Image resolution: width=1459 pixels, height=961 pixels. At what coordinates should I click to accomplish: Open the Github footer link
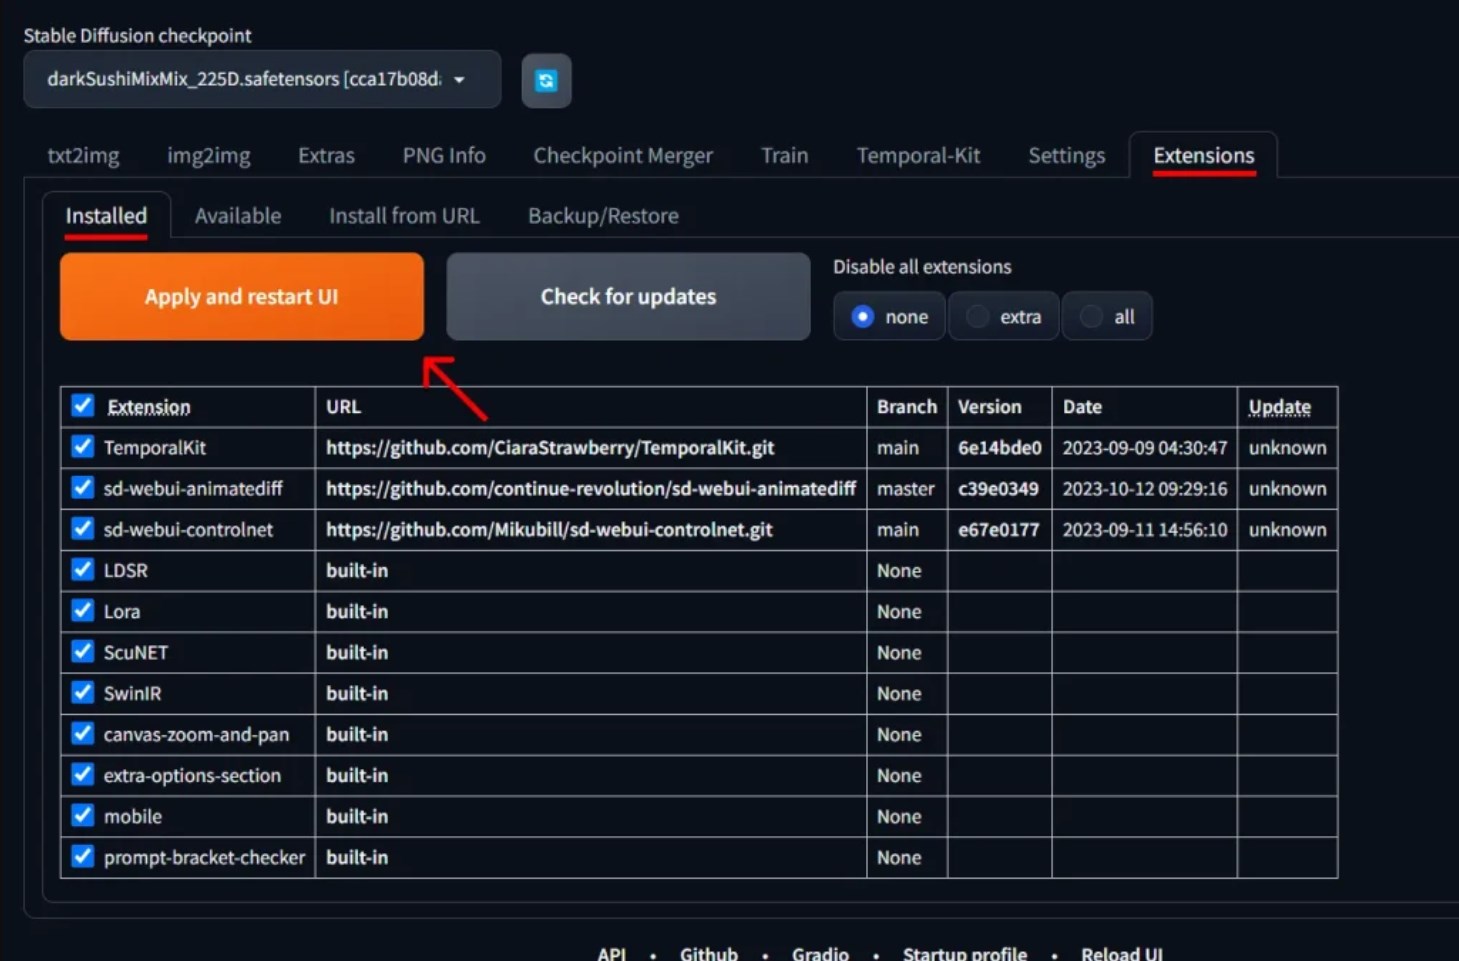708,953
